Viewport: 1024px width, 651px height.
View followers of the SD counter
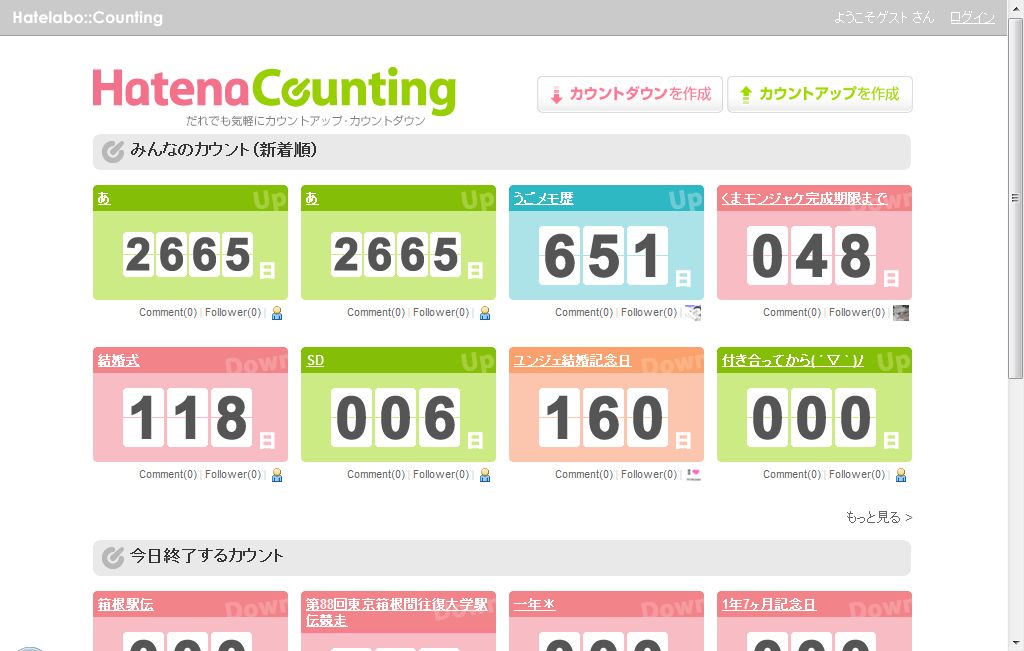click(441, 474)
